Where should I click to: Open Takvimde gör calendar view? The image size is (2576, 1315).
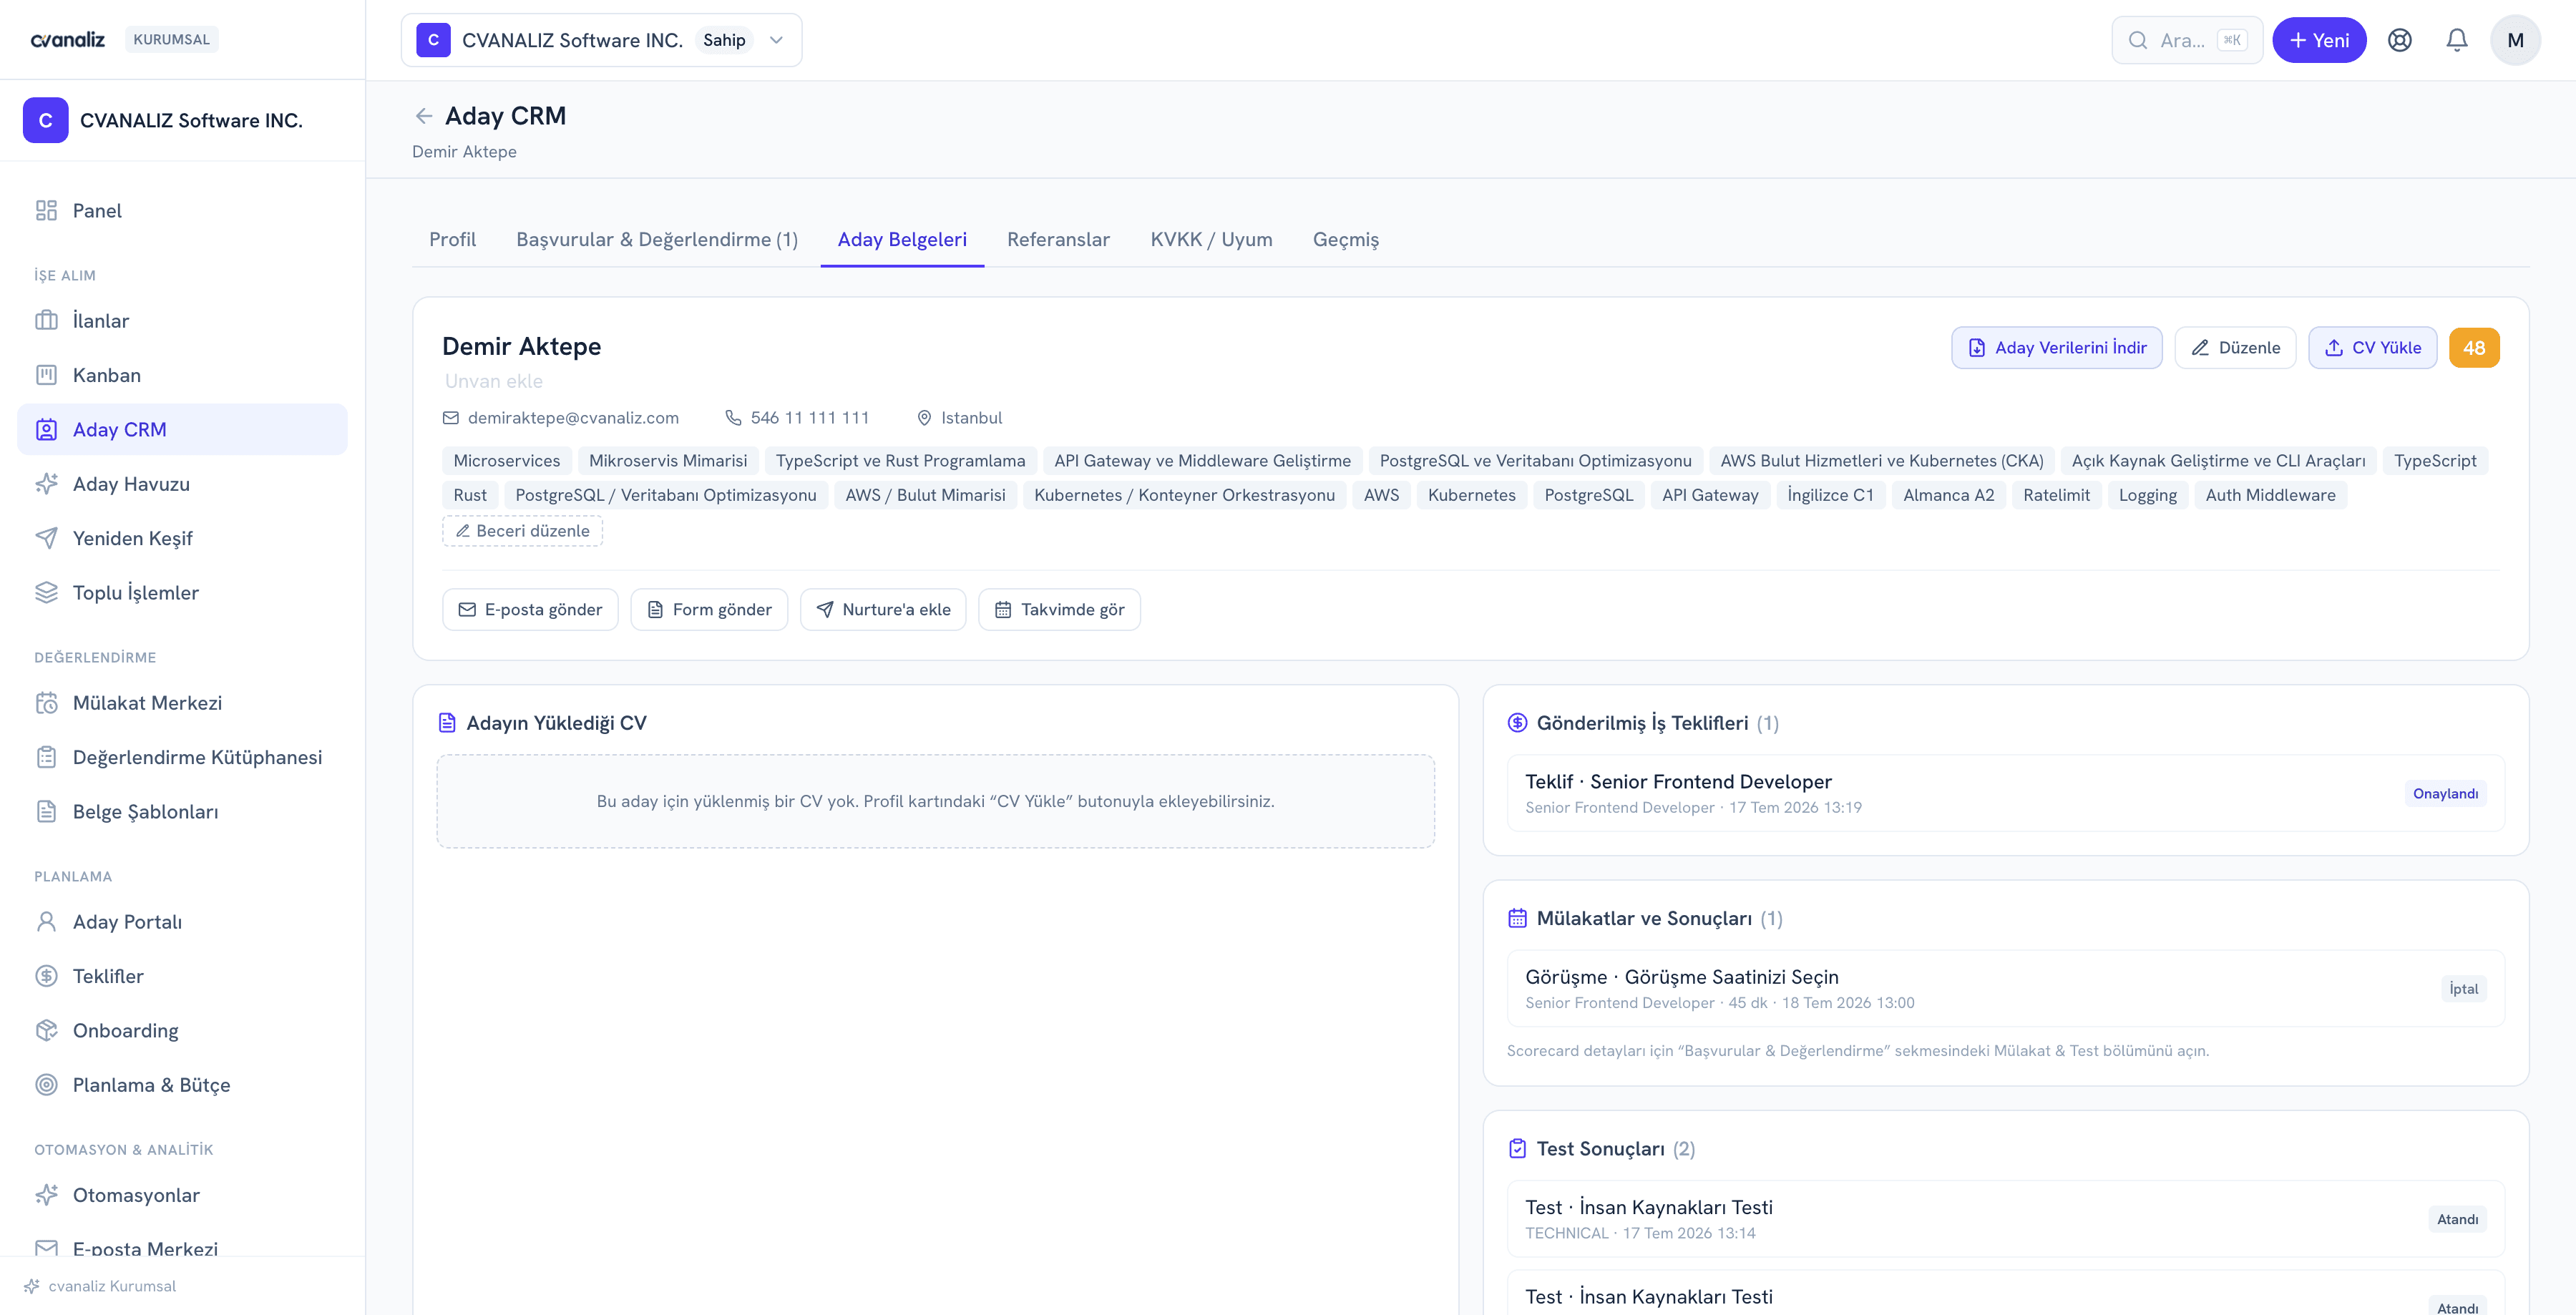pos(1059,609)
